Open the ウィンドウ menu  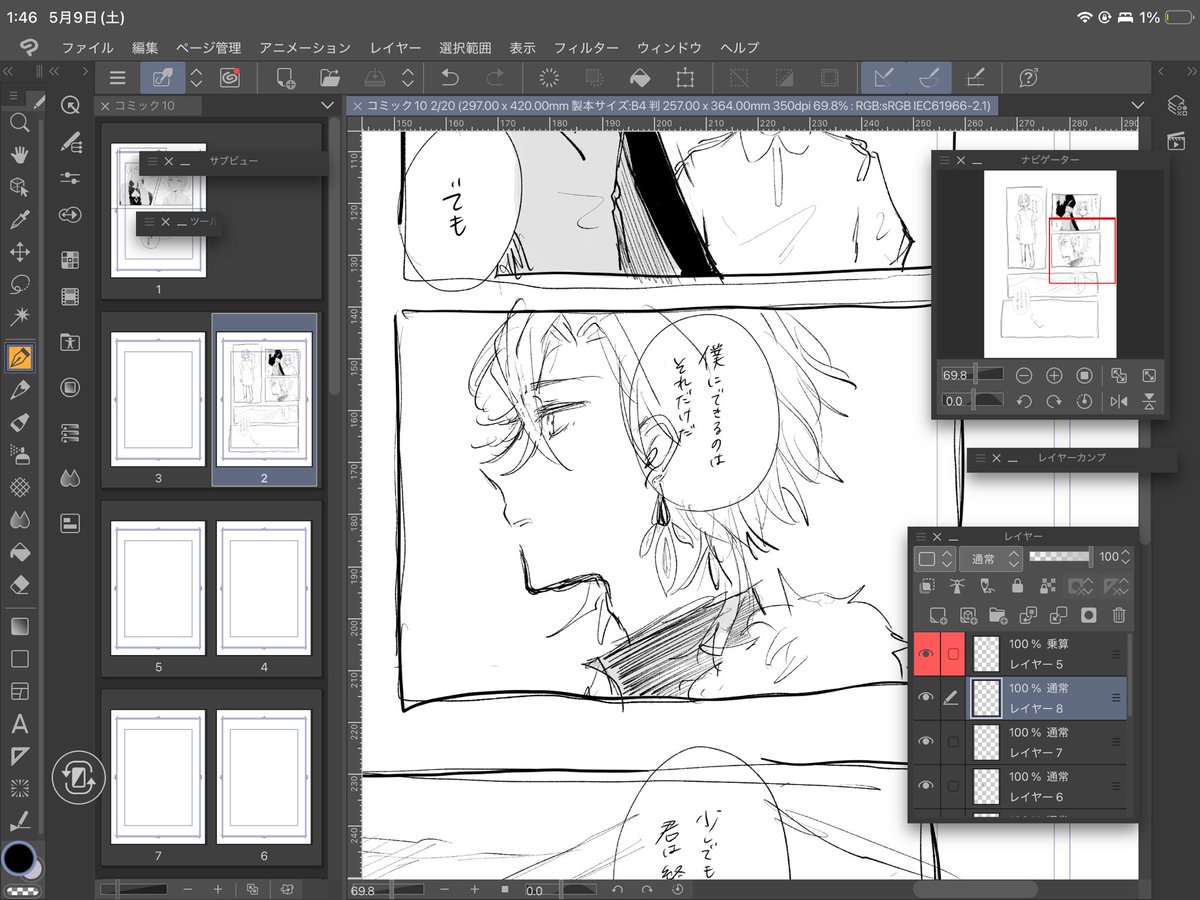point(669,47)
